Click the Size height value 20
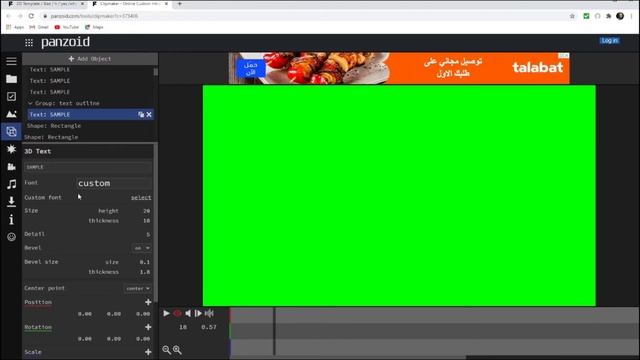The height and width of the screenshot is (360, 640). point(147,211)
